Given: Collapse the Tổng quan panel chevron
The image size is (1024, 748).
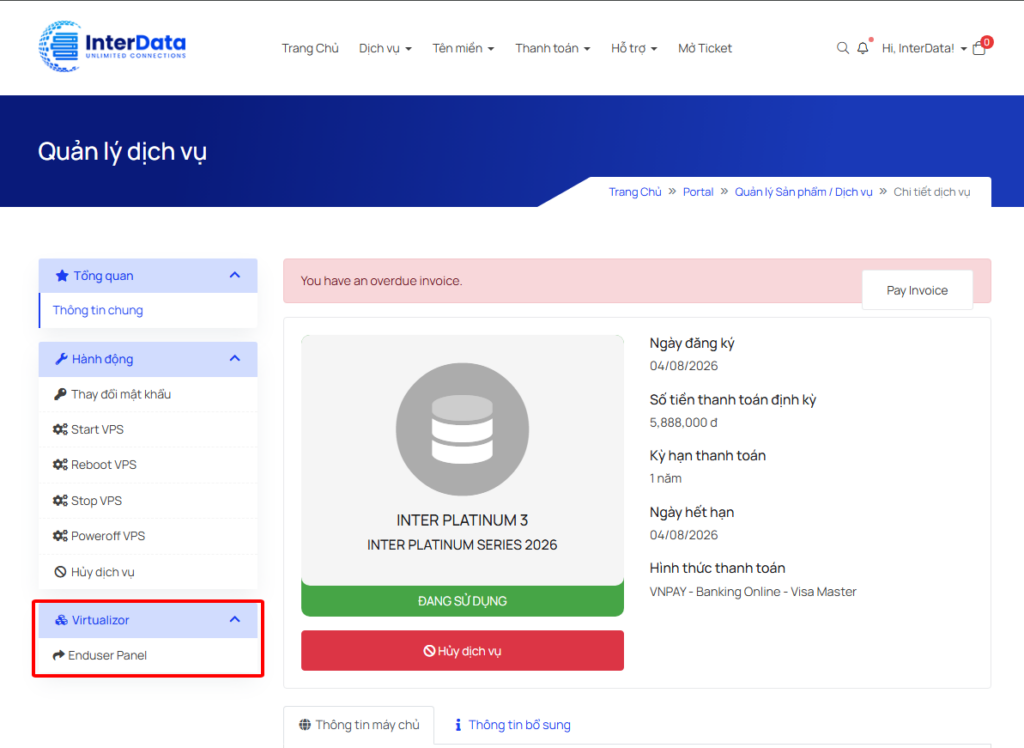Looking at the screenshot, I should click(235, 275).
